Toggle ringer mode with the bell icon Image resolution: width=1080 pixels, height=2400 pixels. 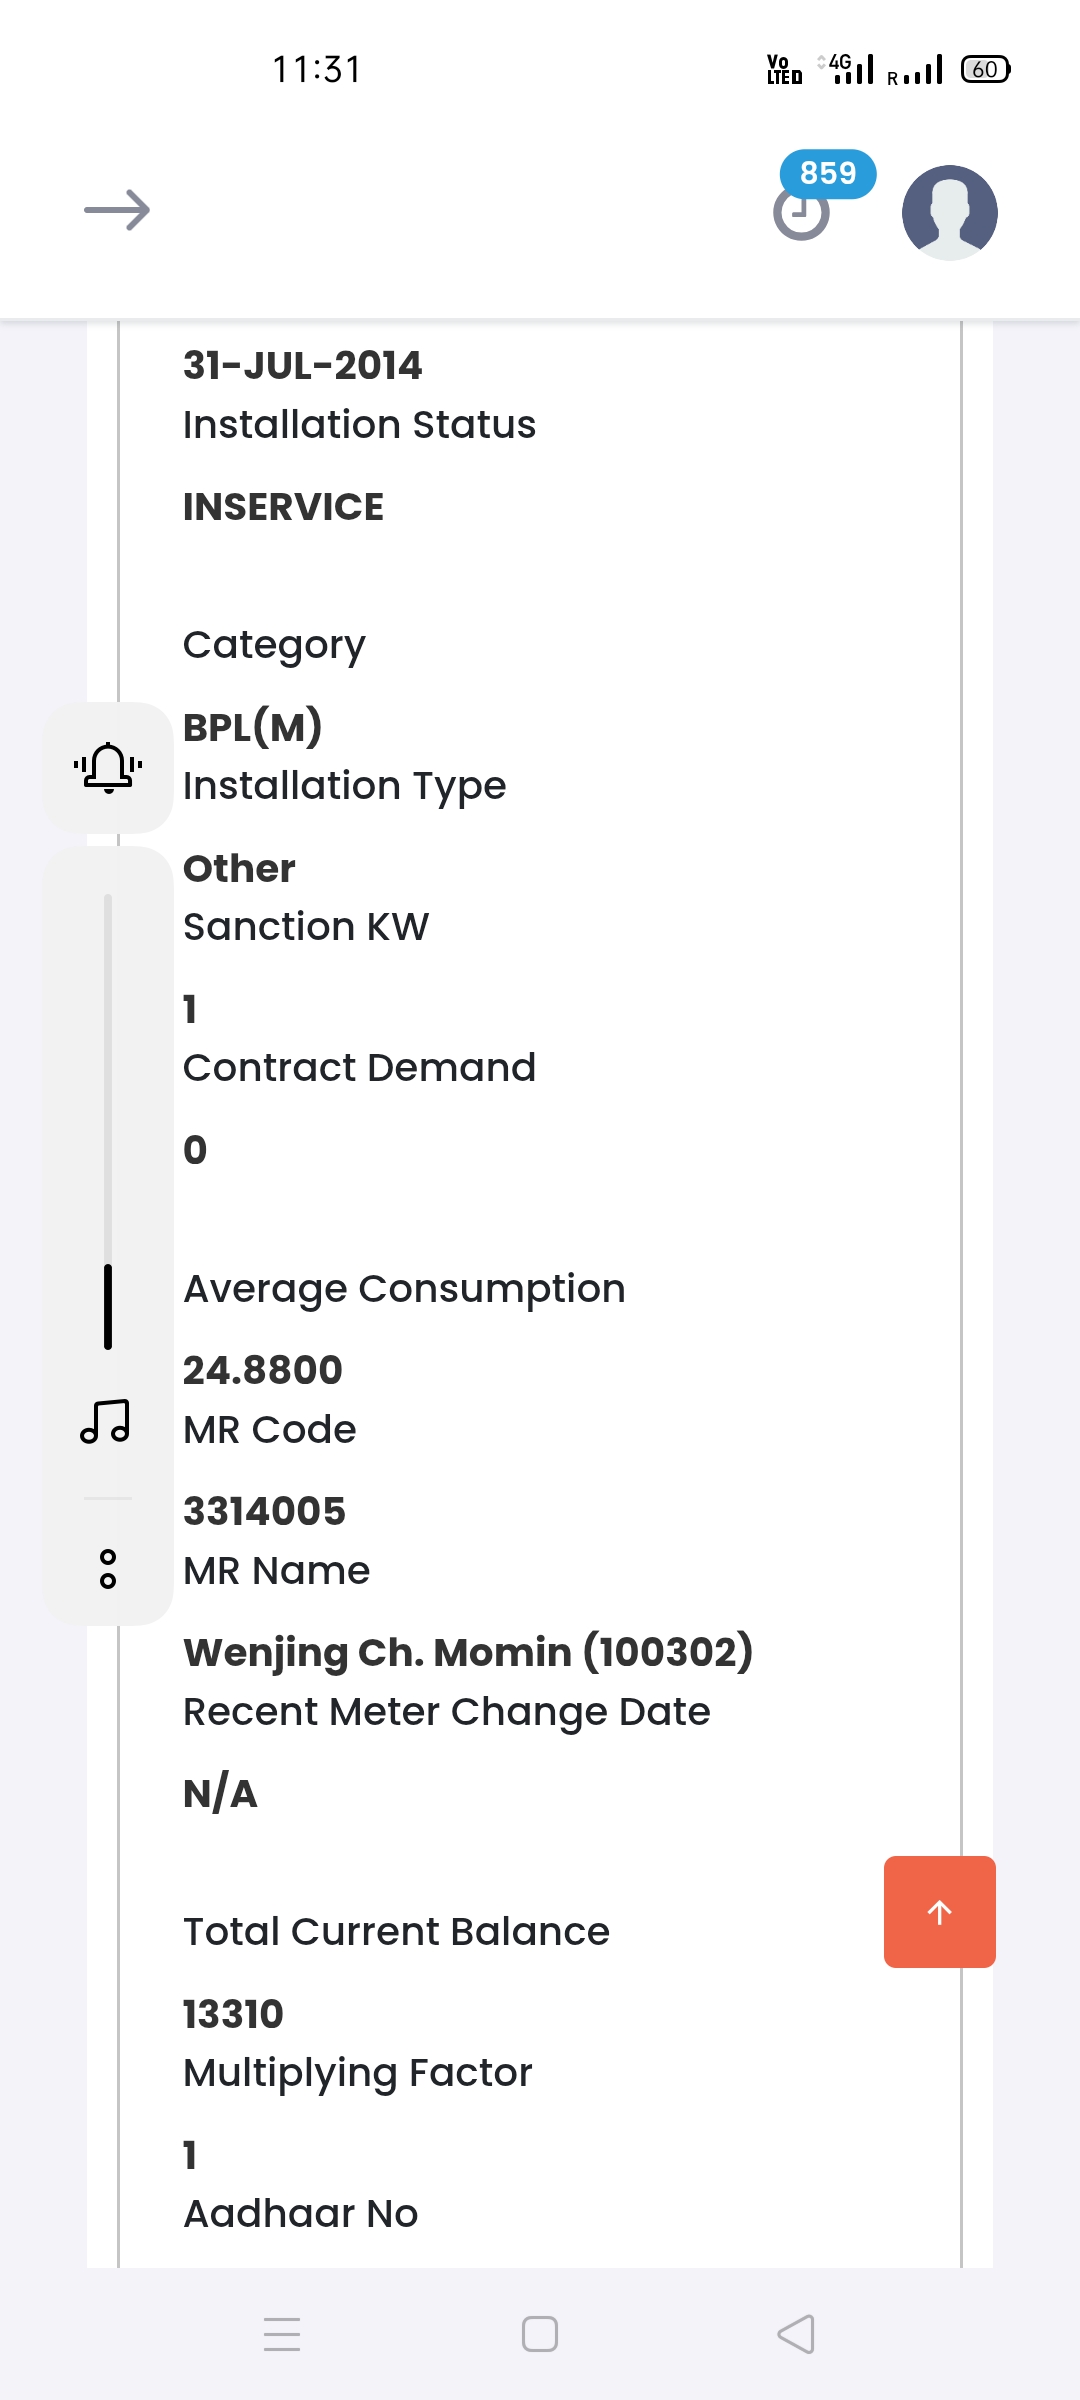coord(108,768)
